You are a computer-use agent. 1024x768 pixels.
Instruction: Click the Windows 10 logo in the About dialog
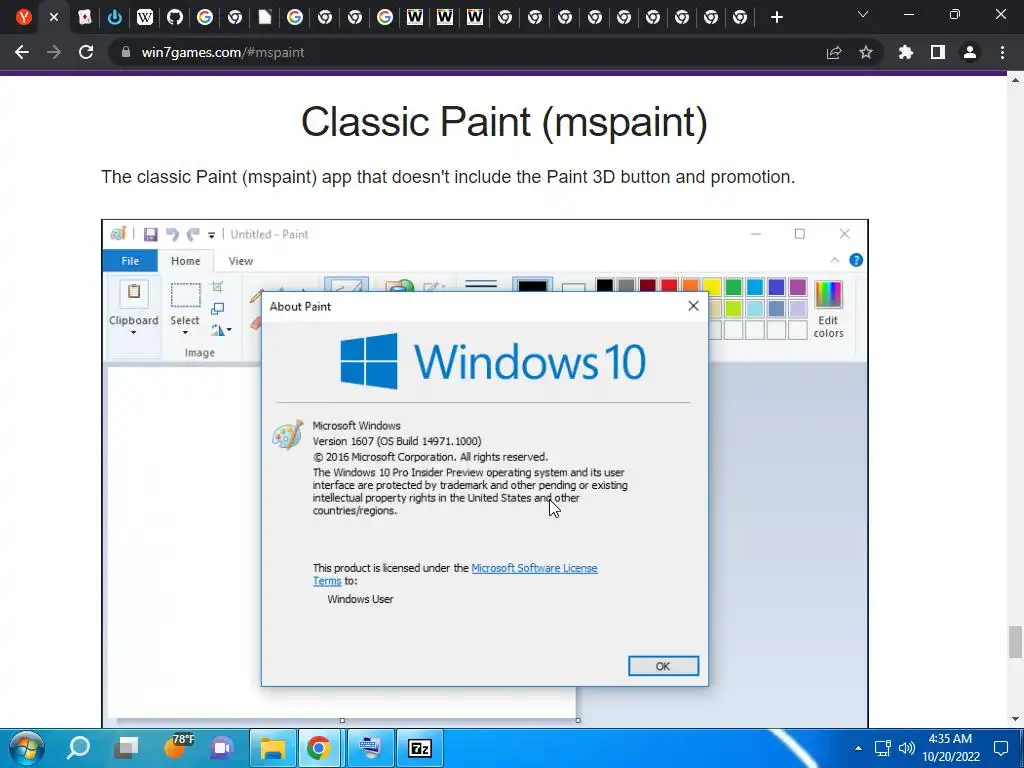[493, 361]
